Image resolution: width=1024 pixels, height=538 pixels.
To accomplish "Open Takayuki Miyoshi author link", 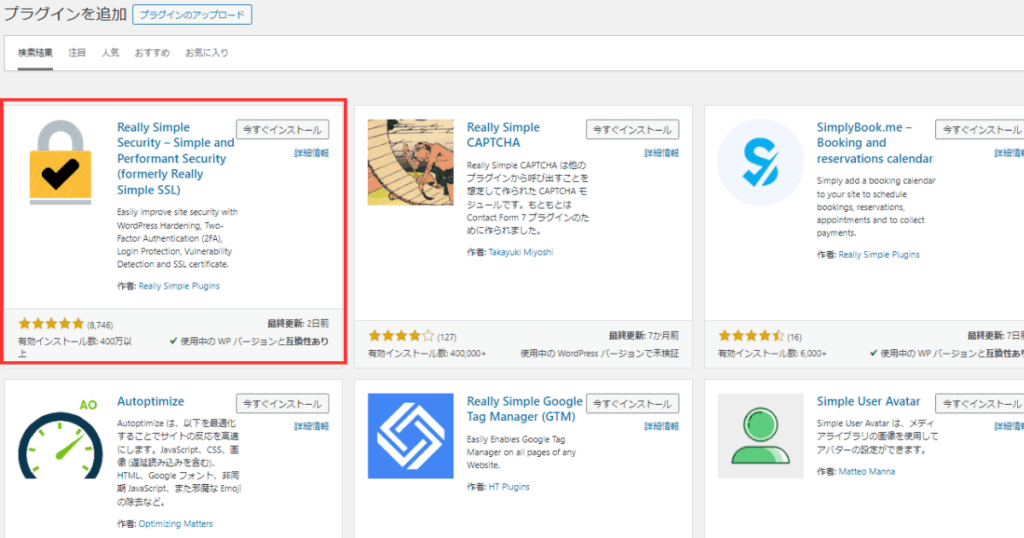I will click(x=520, y=252).
